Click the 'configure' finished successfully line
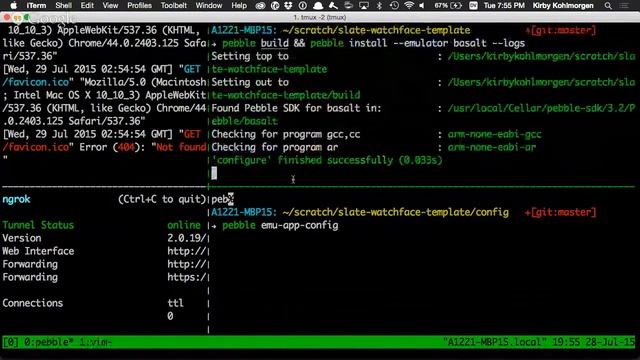Image resolution: width=640 pixels, height=360 pixels. 327,160
